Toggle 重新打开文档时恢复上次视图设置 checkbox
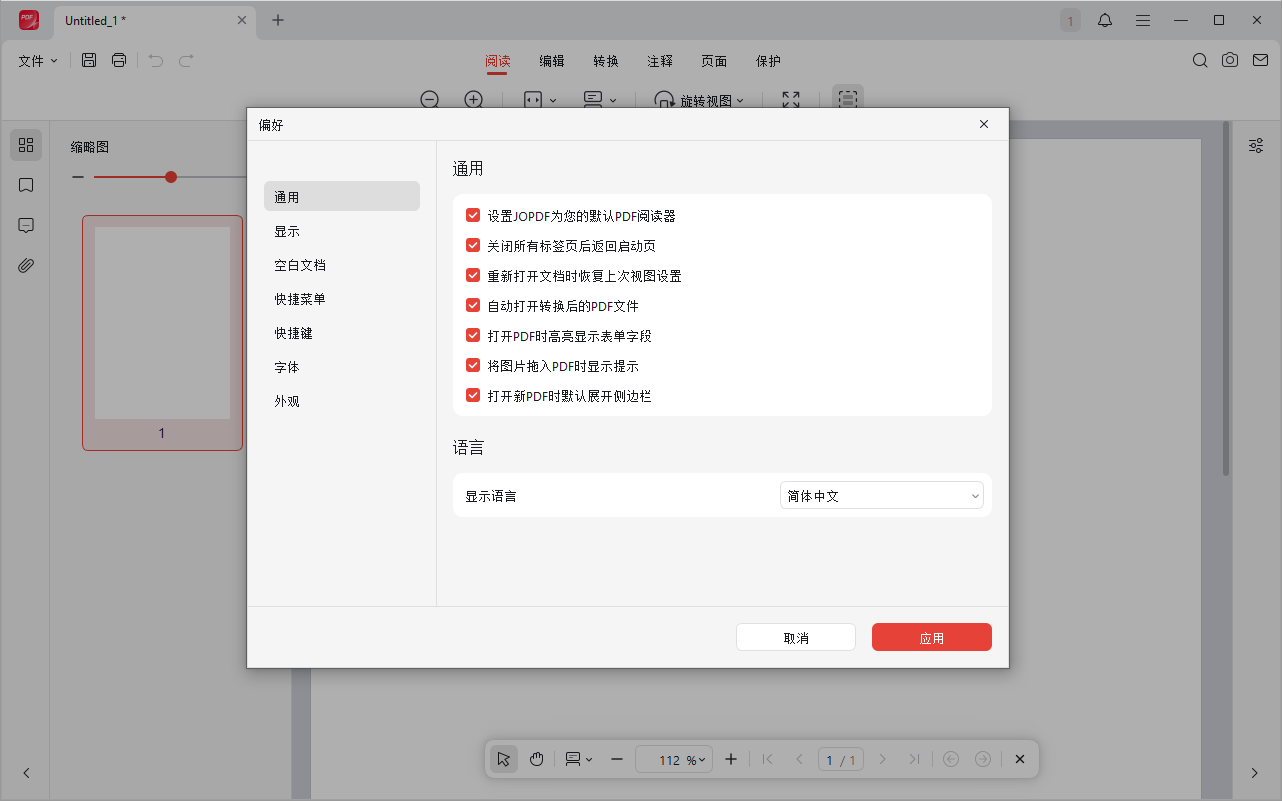The width and height of the screenshot is (1282, 801). (x=473, y=276)
